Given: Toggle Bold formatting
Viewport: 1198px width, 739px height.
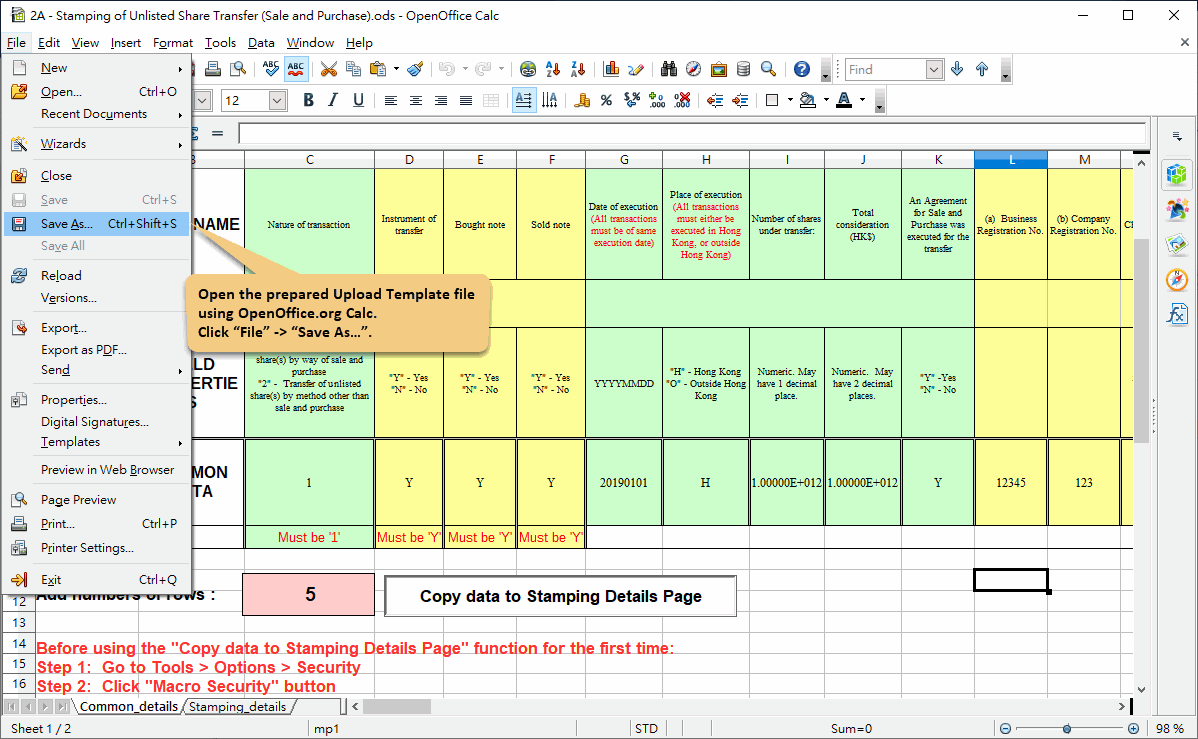Looking at the screenshot, I should [x=309, y=100].
